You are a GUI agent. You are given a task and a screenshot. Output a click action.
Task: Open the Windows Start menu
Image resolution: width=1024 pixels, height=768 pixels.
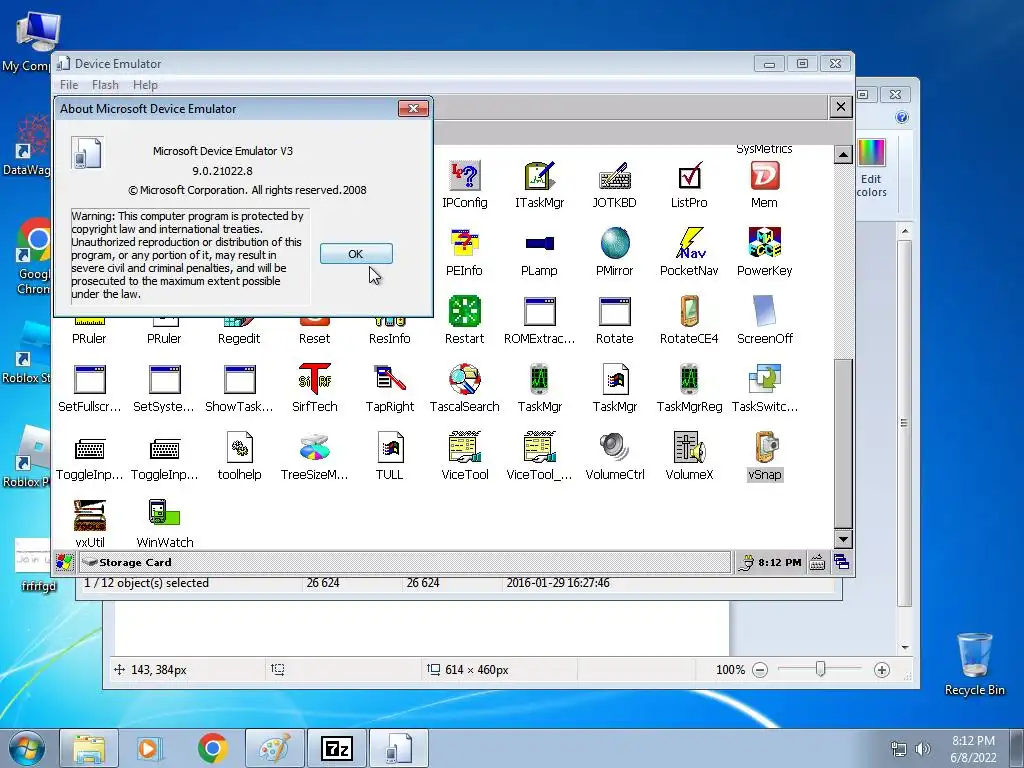coord(27,748)
